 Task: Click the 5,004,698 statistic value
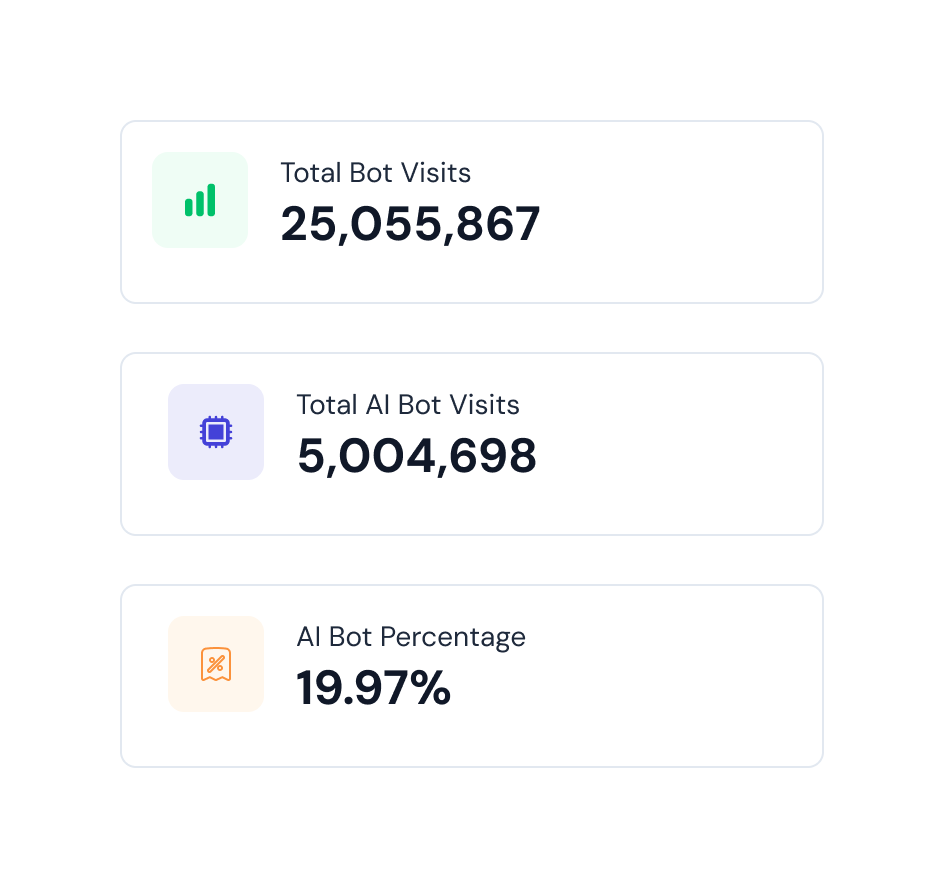[417, 456]
